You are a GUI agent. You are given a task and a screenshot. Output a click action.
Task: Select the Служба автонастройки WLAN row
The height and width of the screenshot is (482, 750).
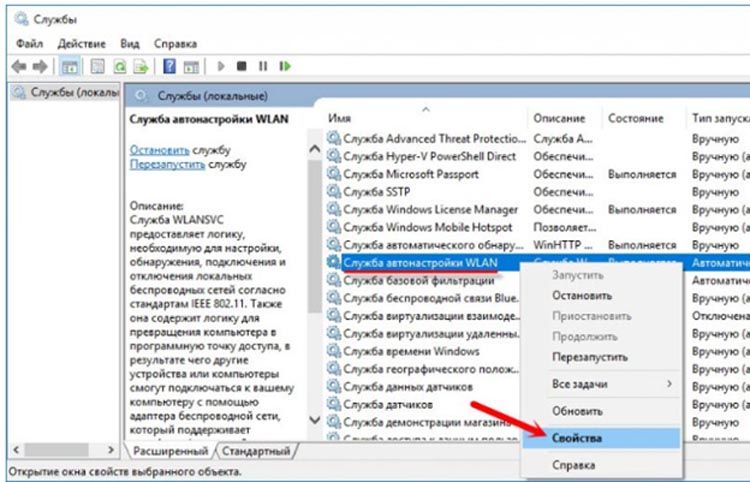pyautogui.click(x=420, y=263)
